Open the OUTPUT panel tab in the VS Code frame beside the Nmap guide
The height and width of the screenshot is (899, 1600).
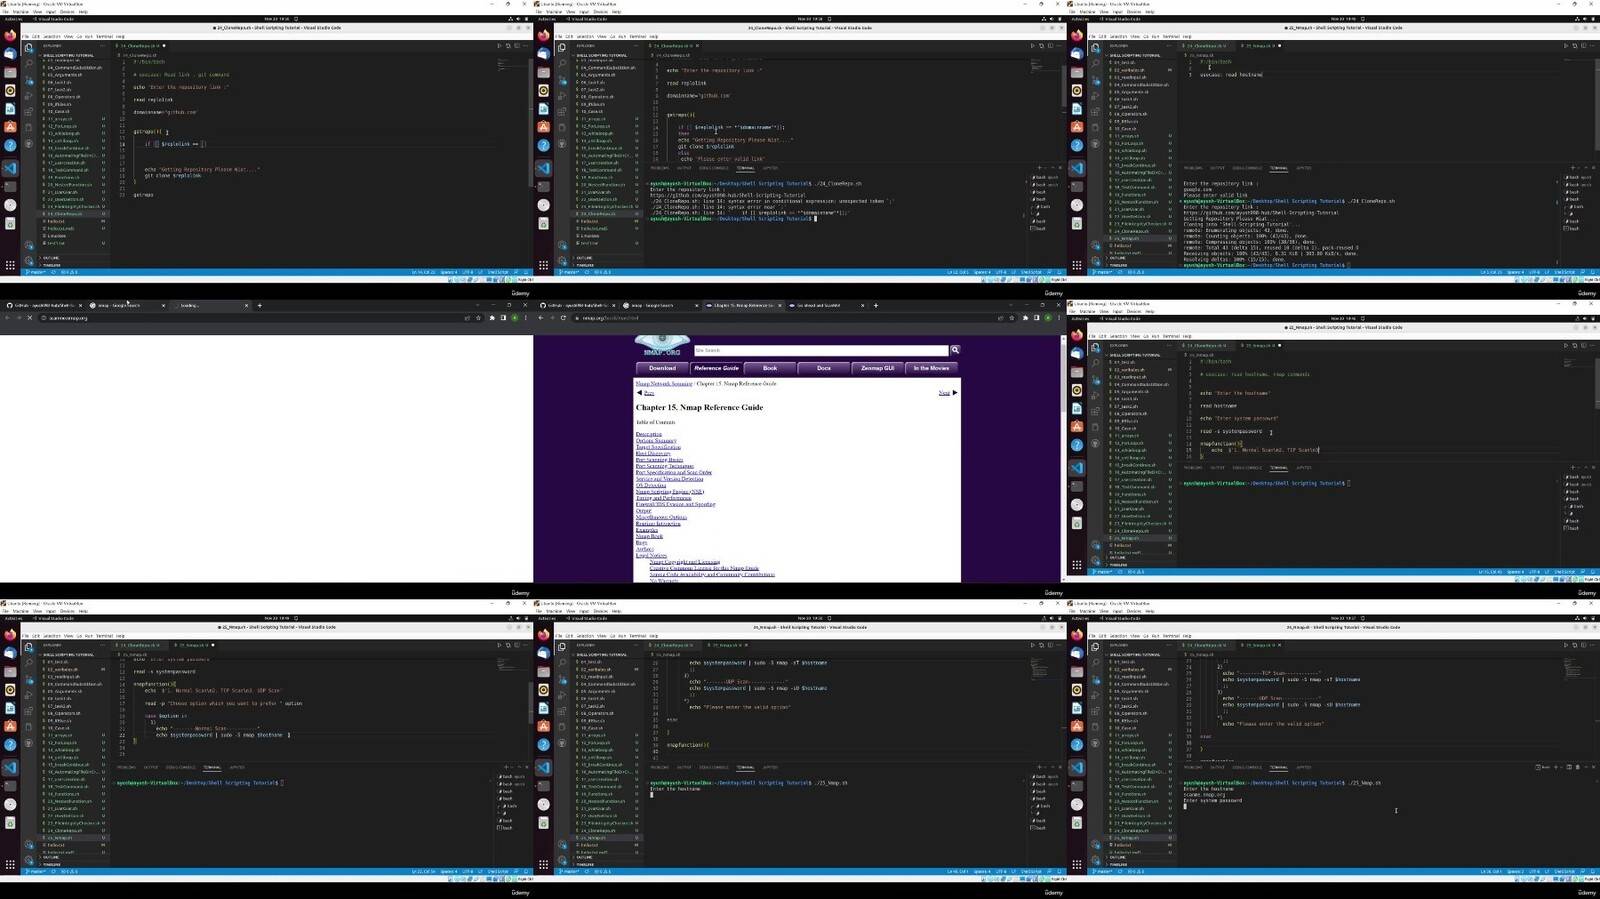(x=1217, y=467)
